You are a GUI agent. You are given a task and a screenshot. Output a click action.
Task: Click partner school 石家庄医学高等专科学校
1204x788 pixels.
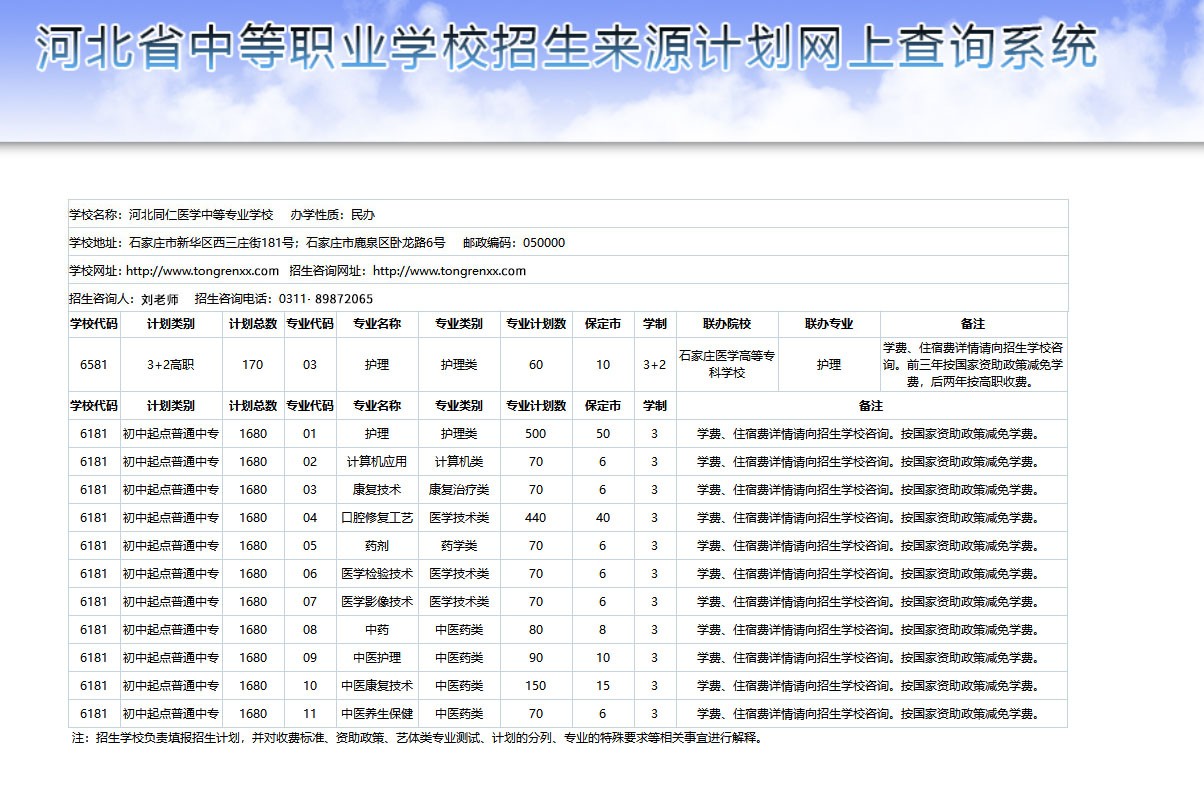coord(727,365)
